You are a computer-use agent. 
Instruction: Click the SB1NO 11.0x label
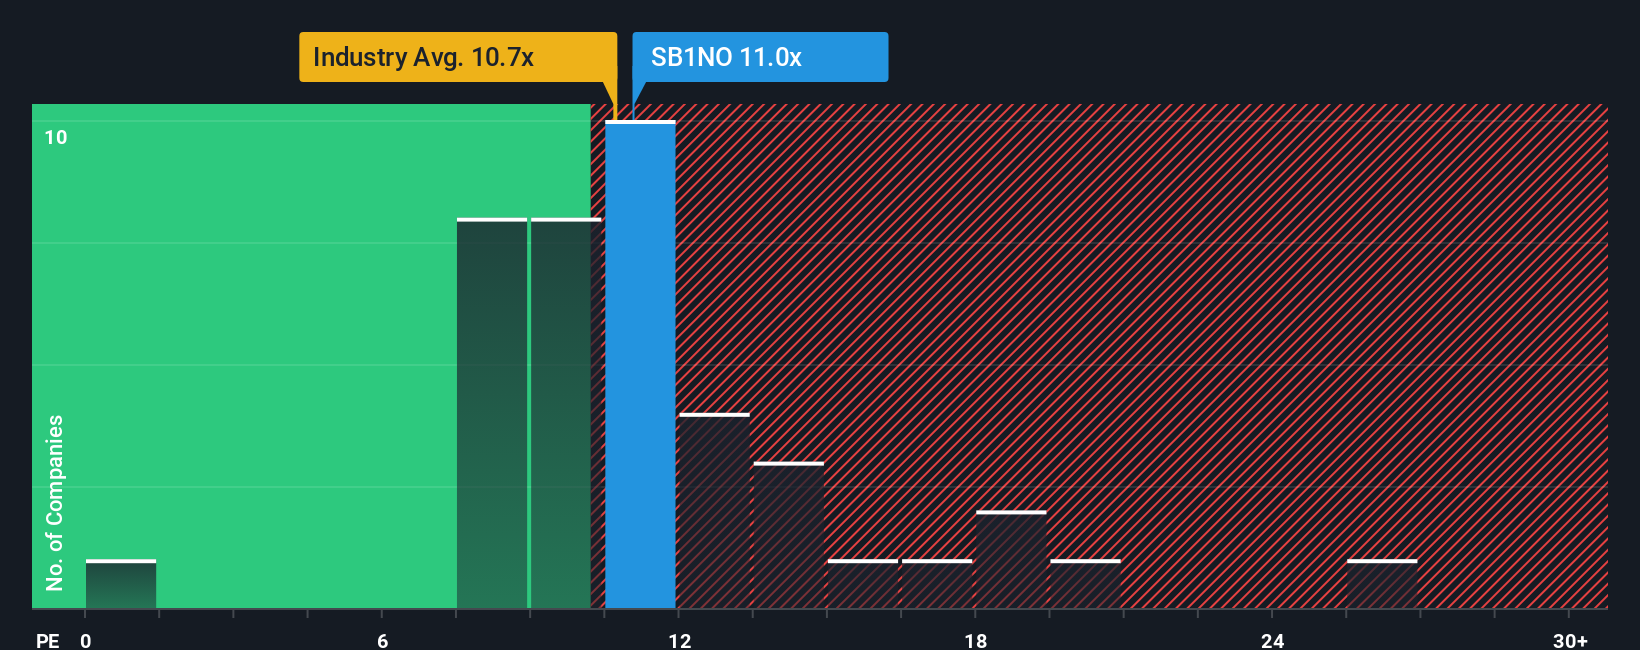[x=760, y=57]
